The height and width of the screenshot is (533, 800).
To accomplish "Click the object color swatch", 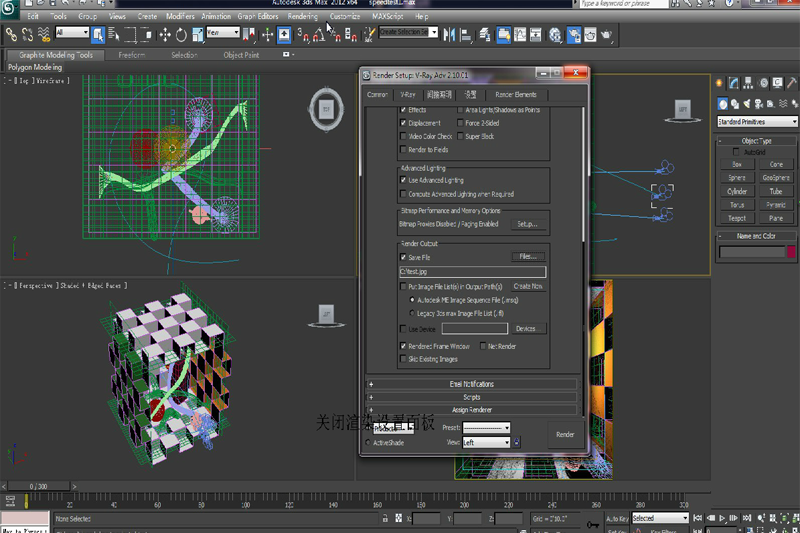I will tap(791, 252).
